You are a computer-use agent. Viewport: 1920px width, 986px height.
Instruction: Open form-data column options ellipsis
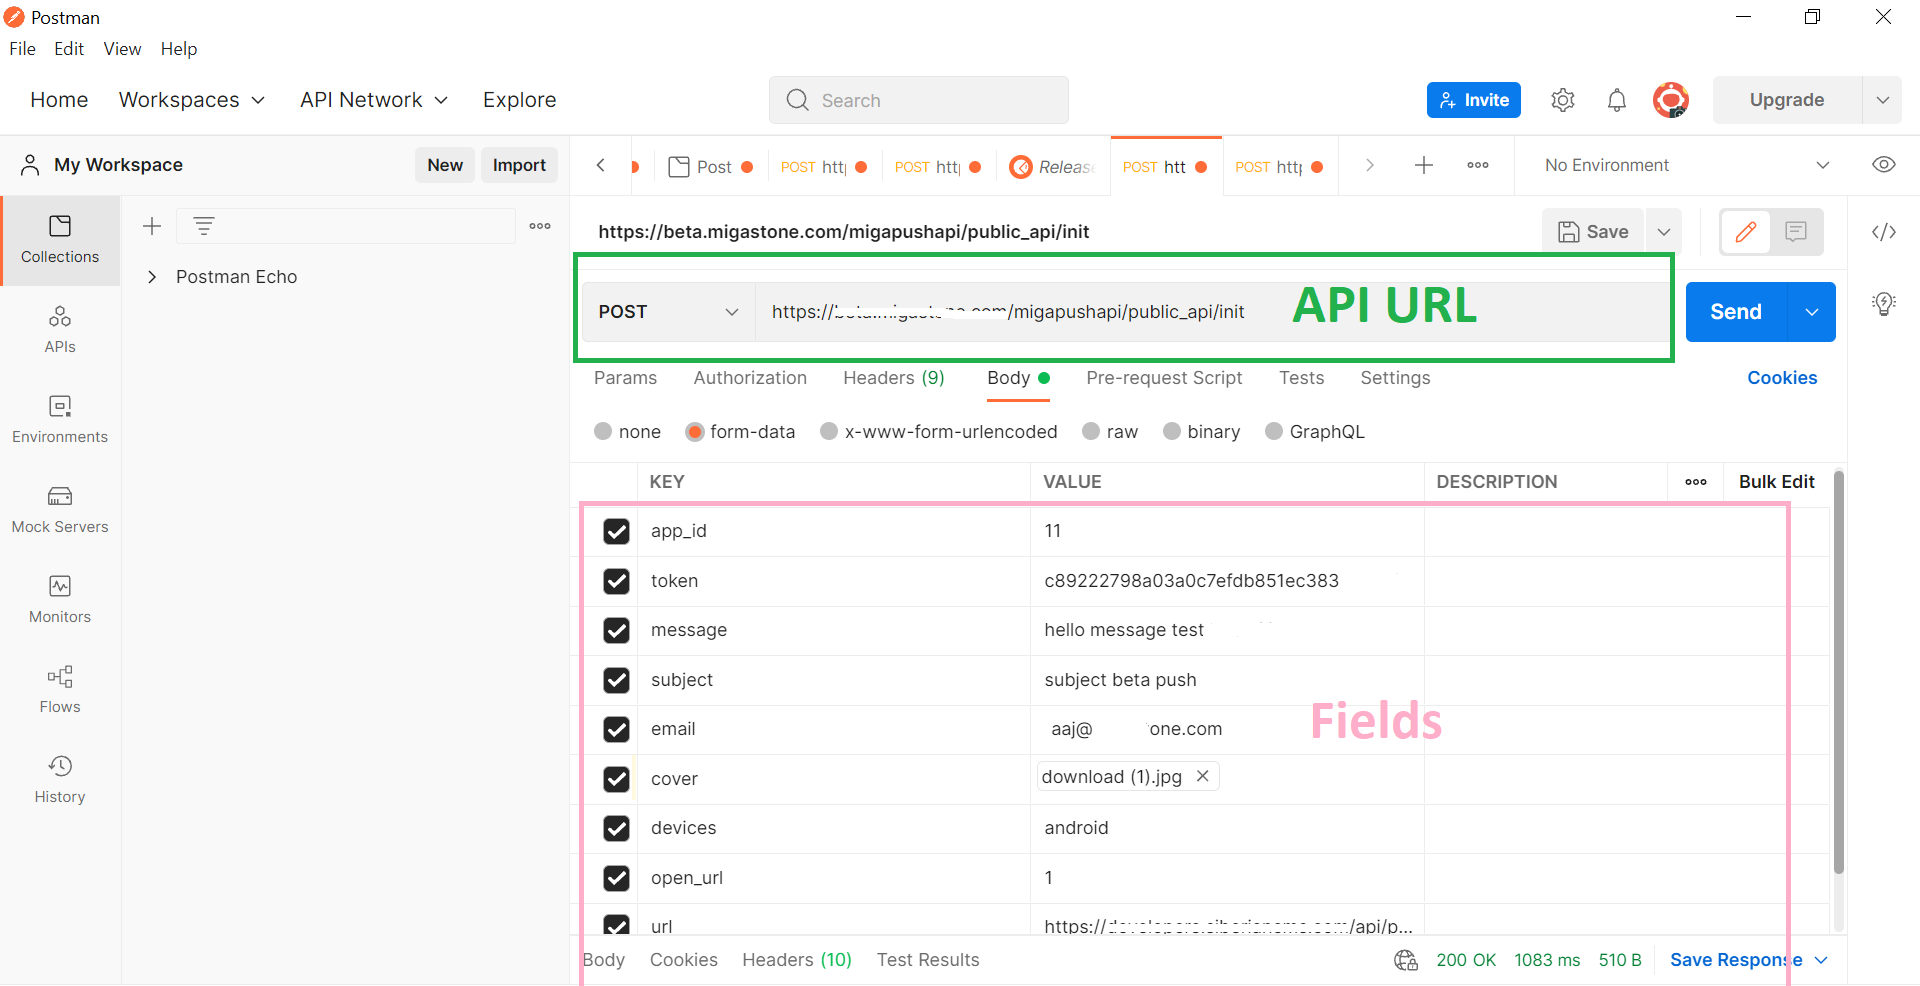click(x=1696, y=482)
